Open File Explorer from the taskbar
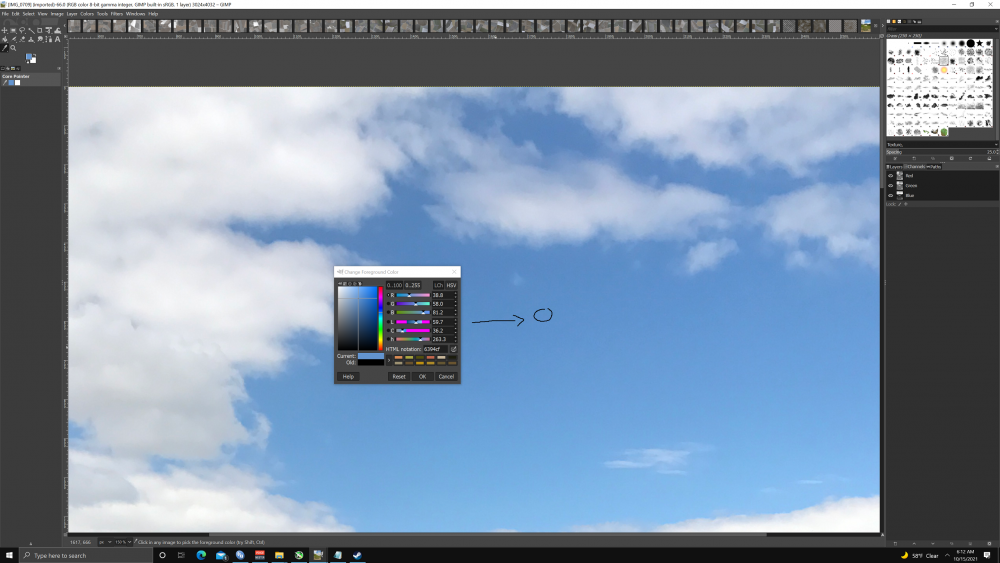This screenshot has width=1000, height=563. (x=279, y=555)
